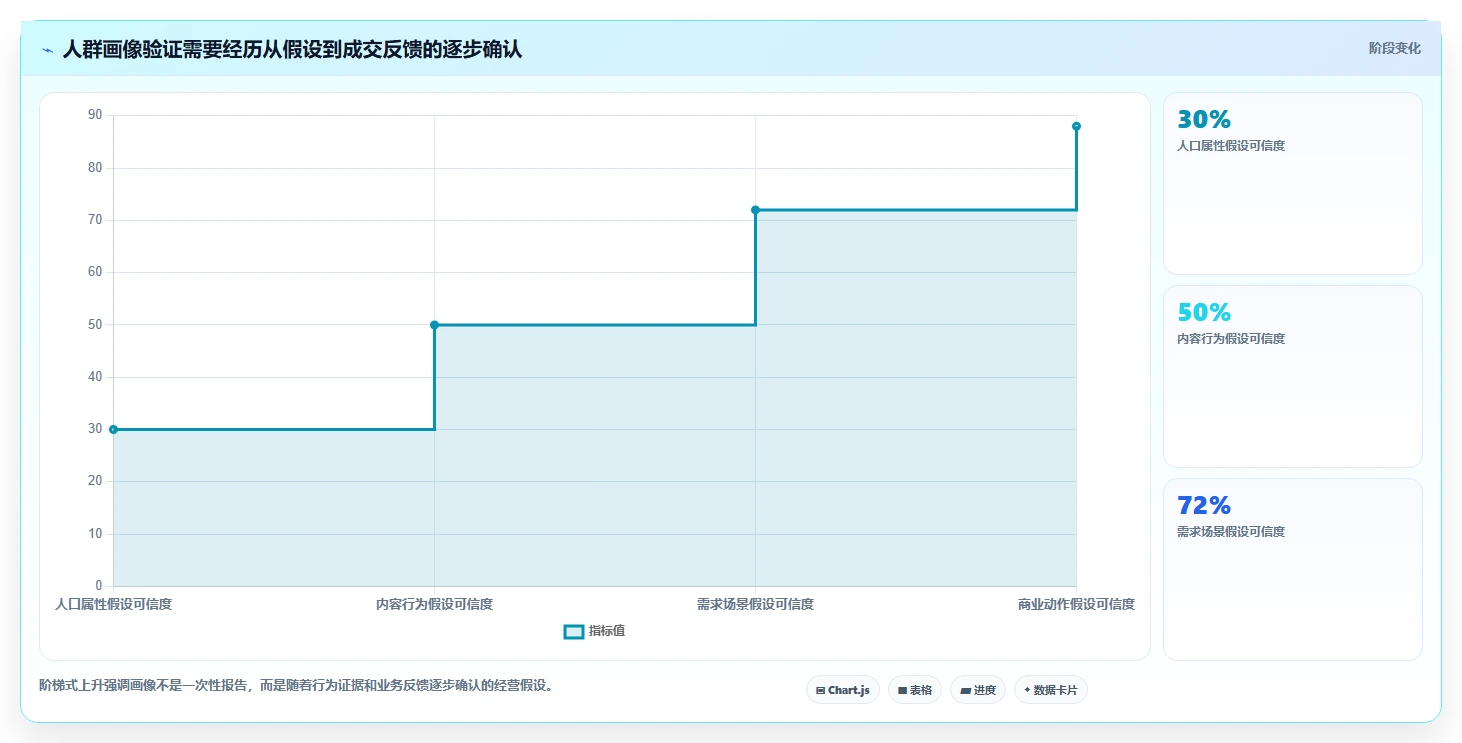Viewport: 1462px width, 743px height.
Task: Click the 50% value text
Action: pyautogui.click(x=1204, y=312)
